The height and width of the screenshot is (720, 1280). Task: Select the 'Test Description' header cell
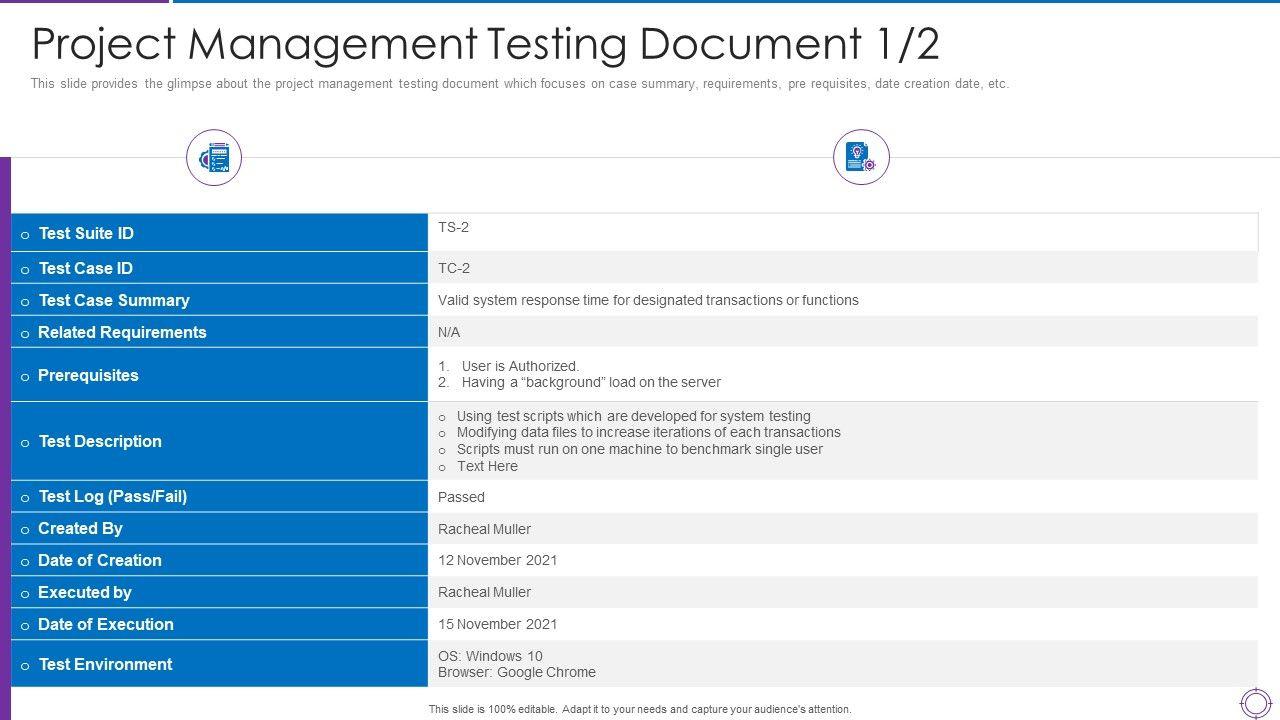coord(219,441)
